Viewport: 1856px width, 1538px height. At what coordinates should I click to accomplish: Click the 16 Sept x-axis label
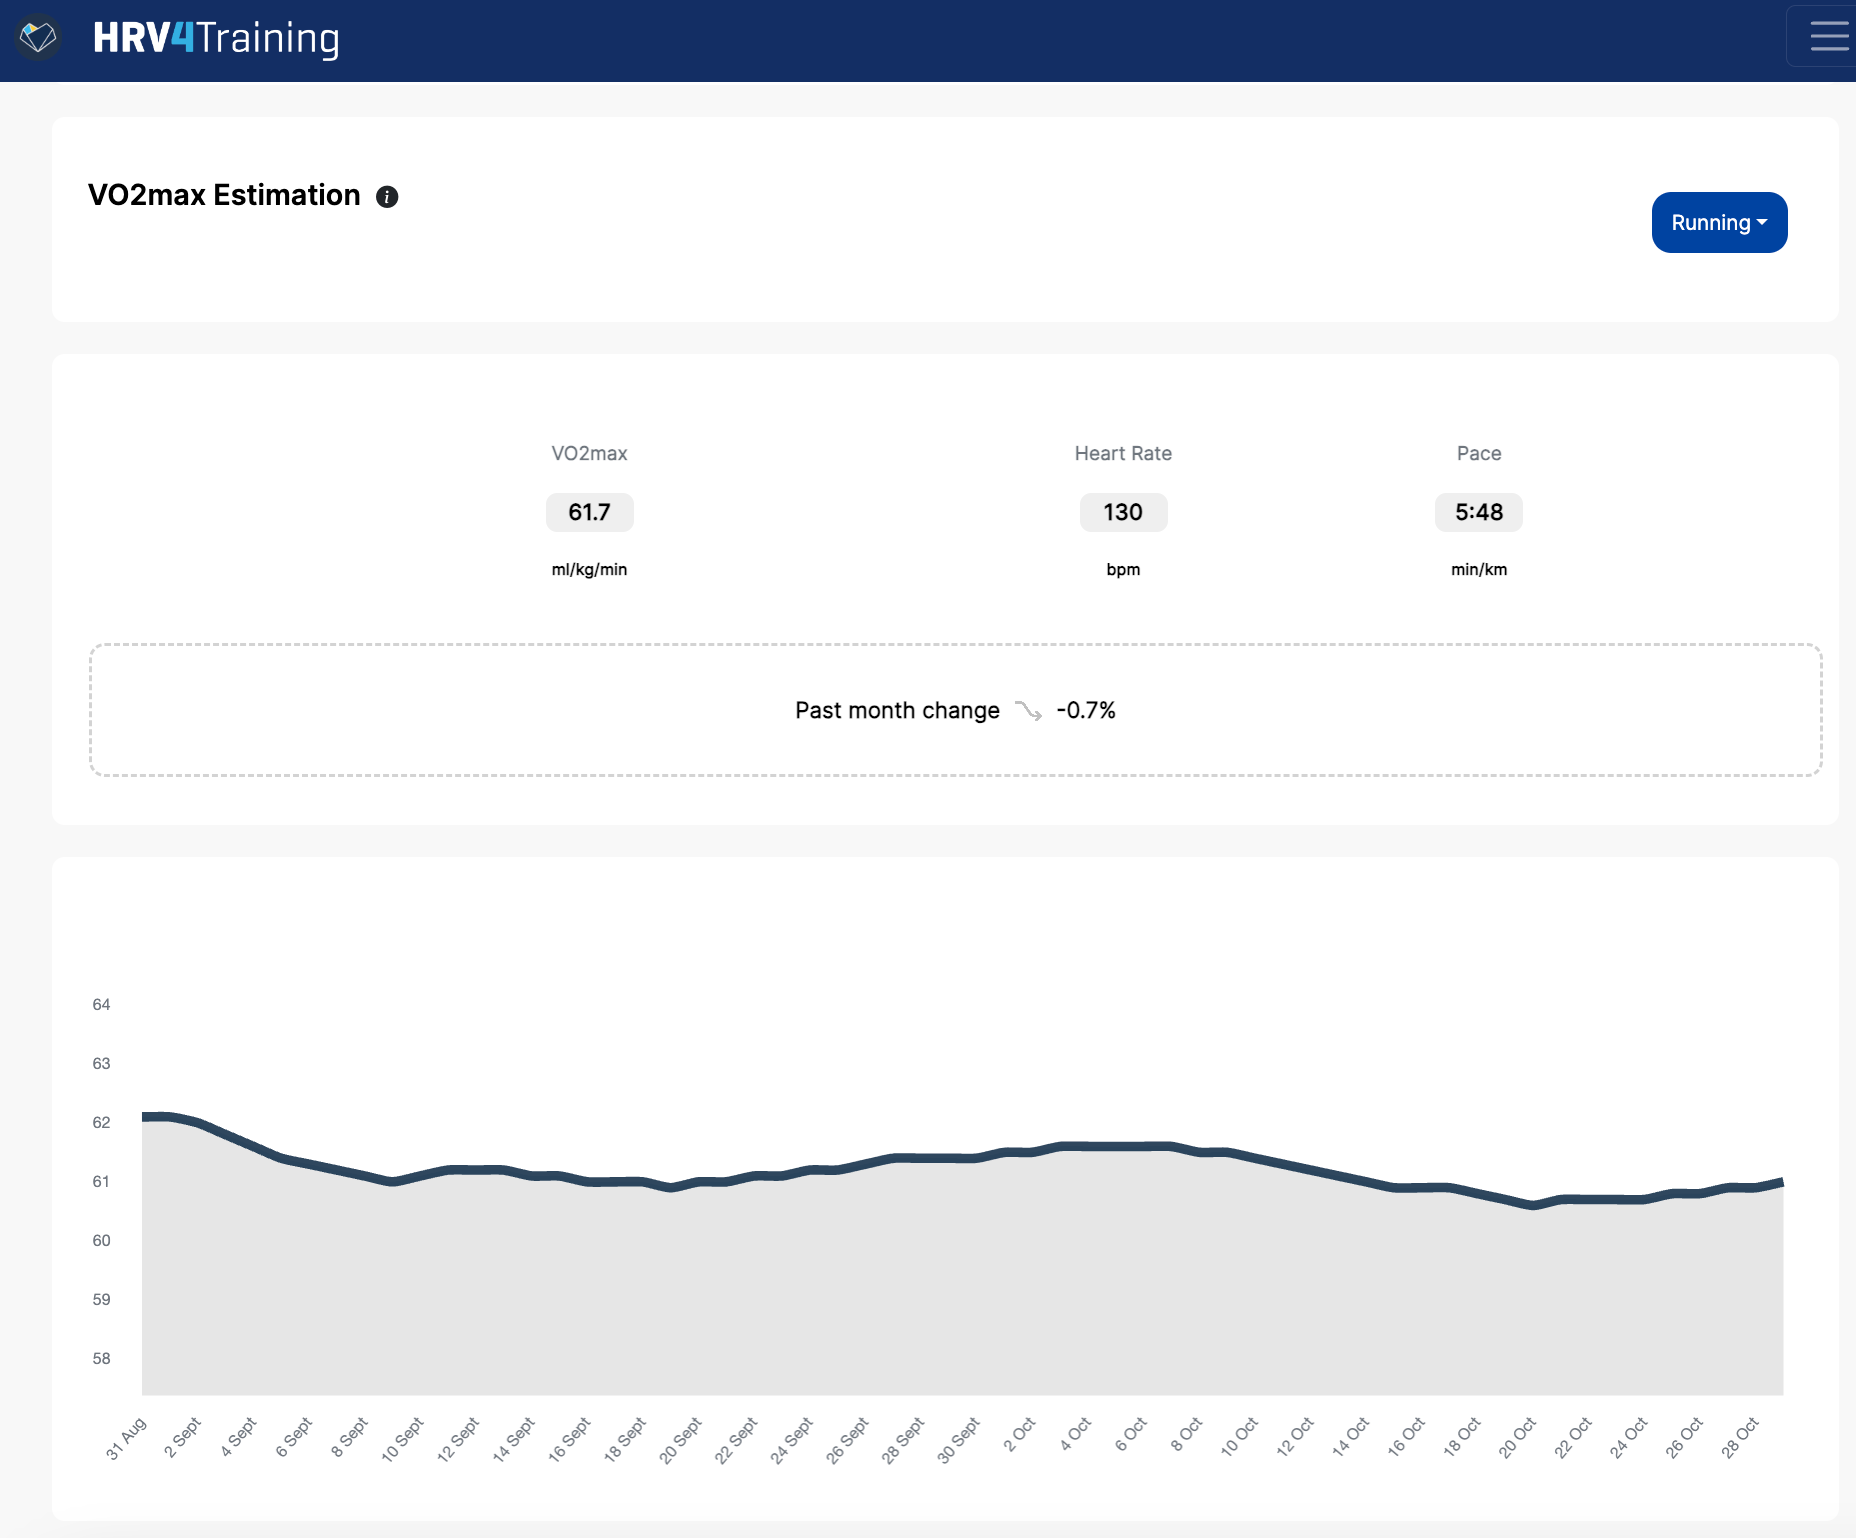(570, 1439)
